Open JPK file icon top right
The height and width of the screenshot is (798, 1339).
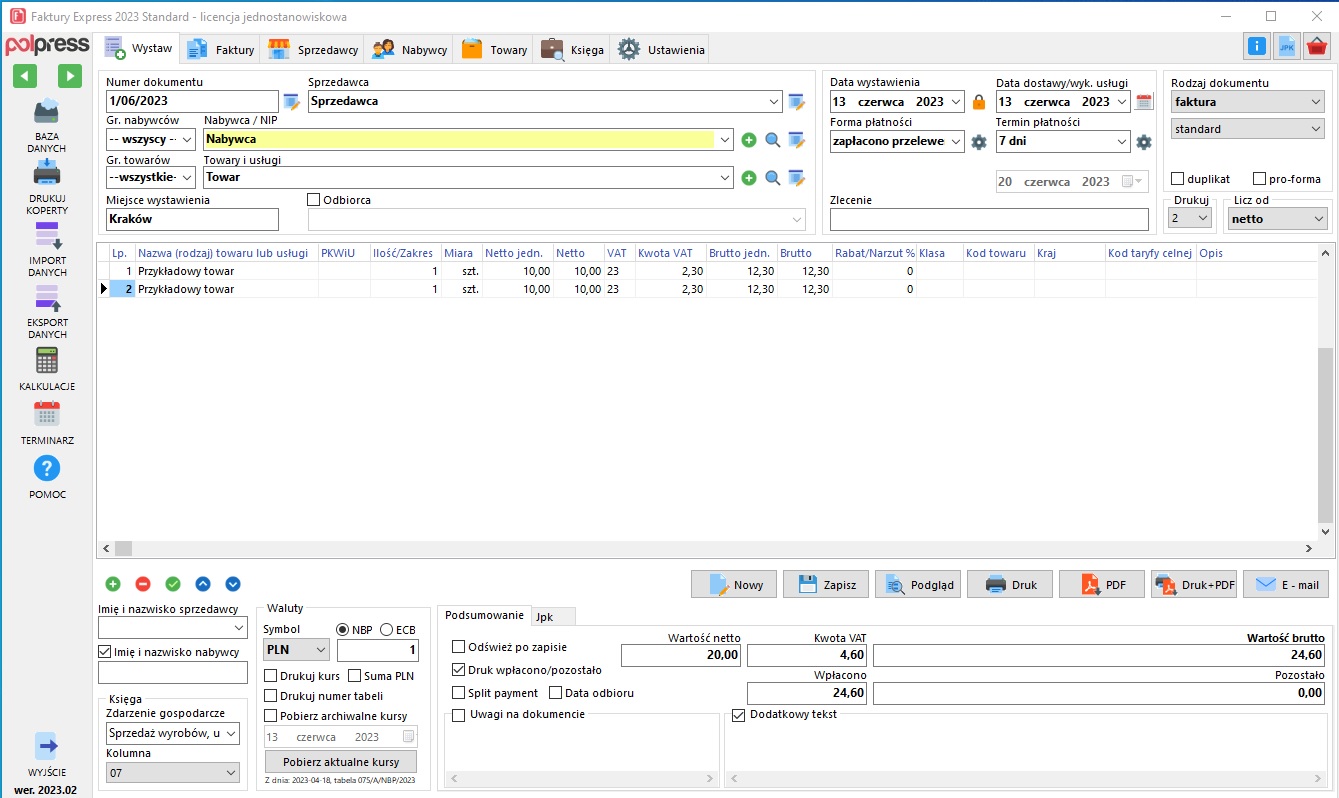[1287, 46]
